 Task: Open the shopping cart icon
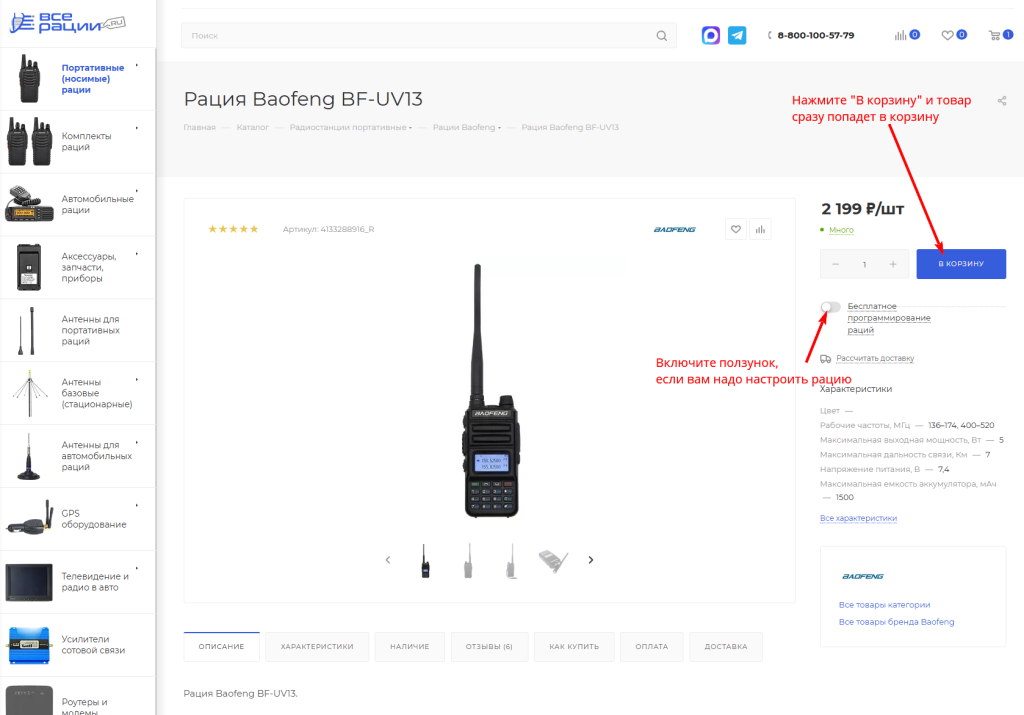tap(995, 35)
